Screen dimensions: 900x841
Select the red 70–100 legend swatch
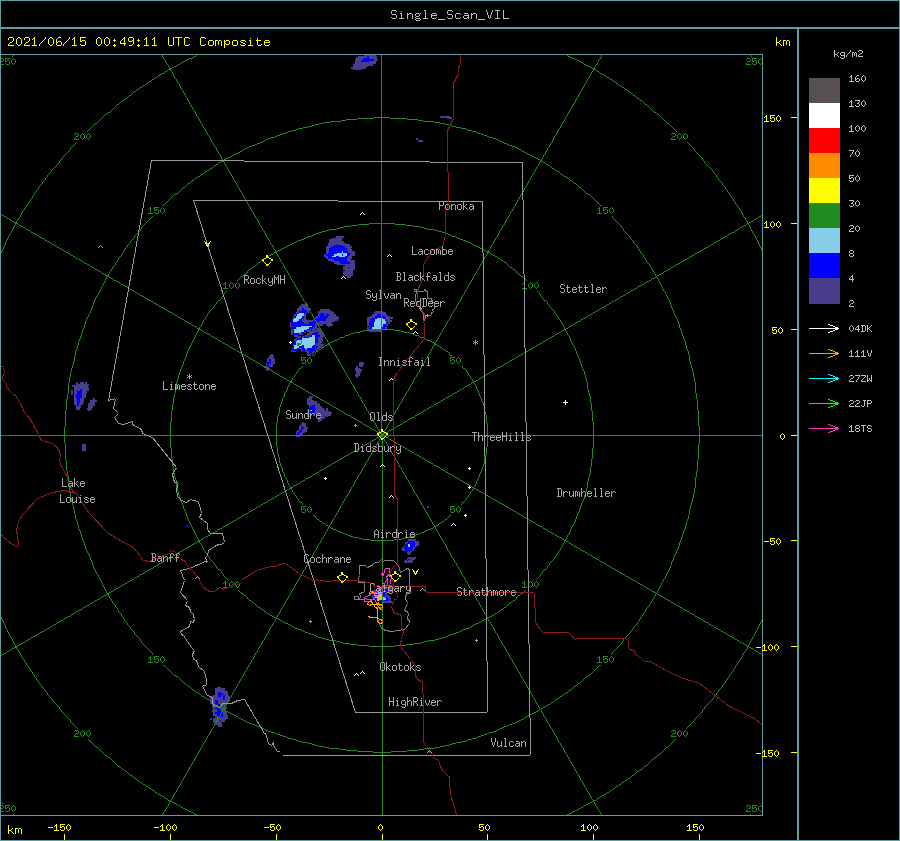tap(824, 141)
